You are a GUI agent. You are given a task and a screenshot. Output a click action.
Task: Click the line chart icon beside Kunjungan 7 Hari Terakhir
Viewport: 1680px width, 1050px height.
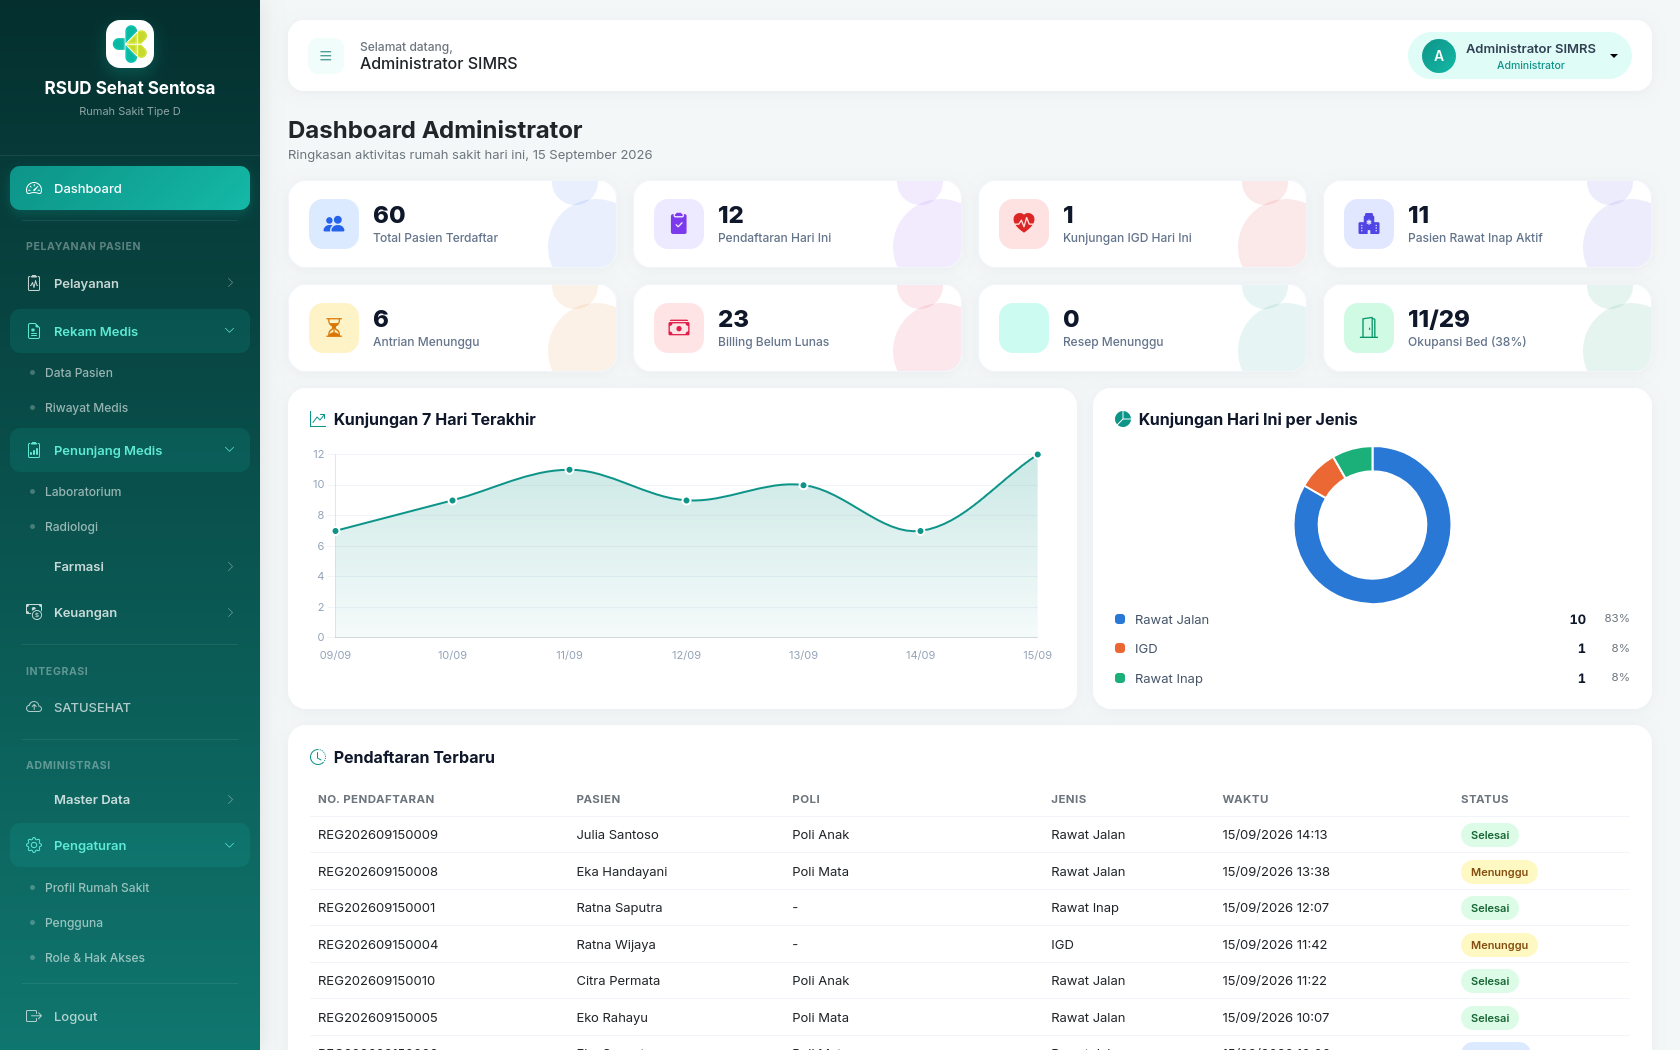click(x=318, y=419)
